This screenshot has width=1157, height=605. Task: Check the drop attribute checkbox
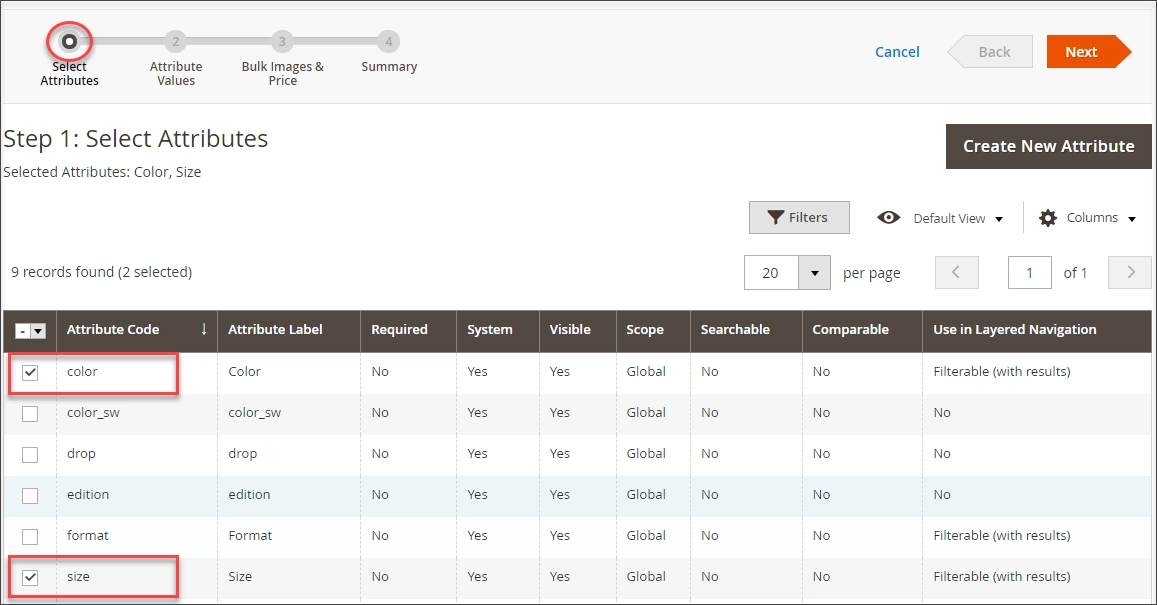[30, 454]
